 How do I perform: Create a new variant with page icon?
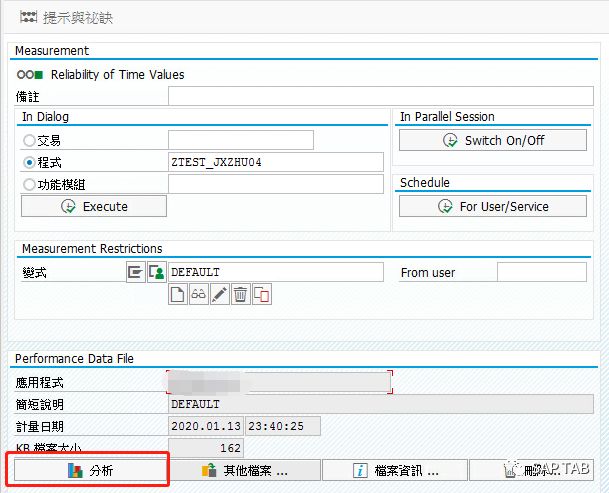tap(178, 294)
